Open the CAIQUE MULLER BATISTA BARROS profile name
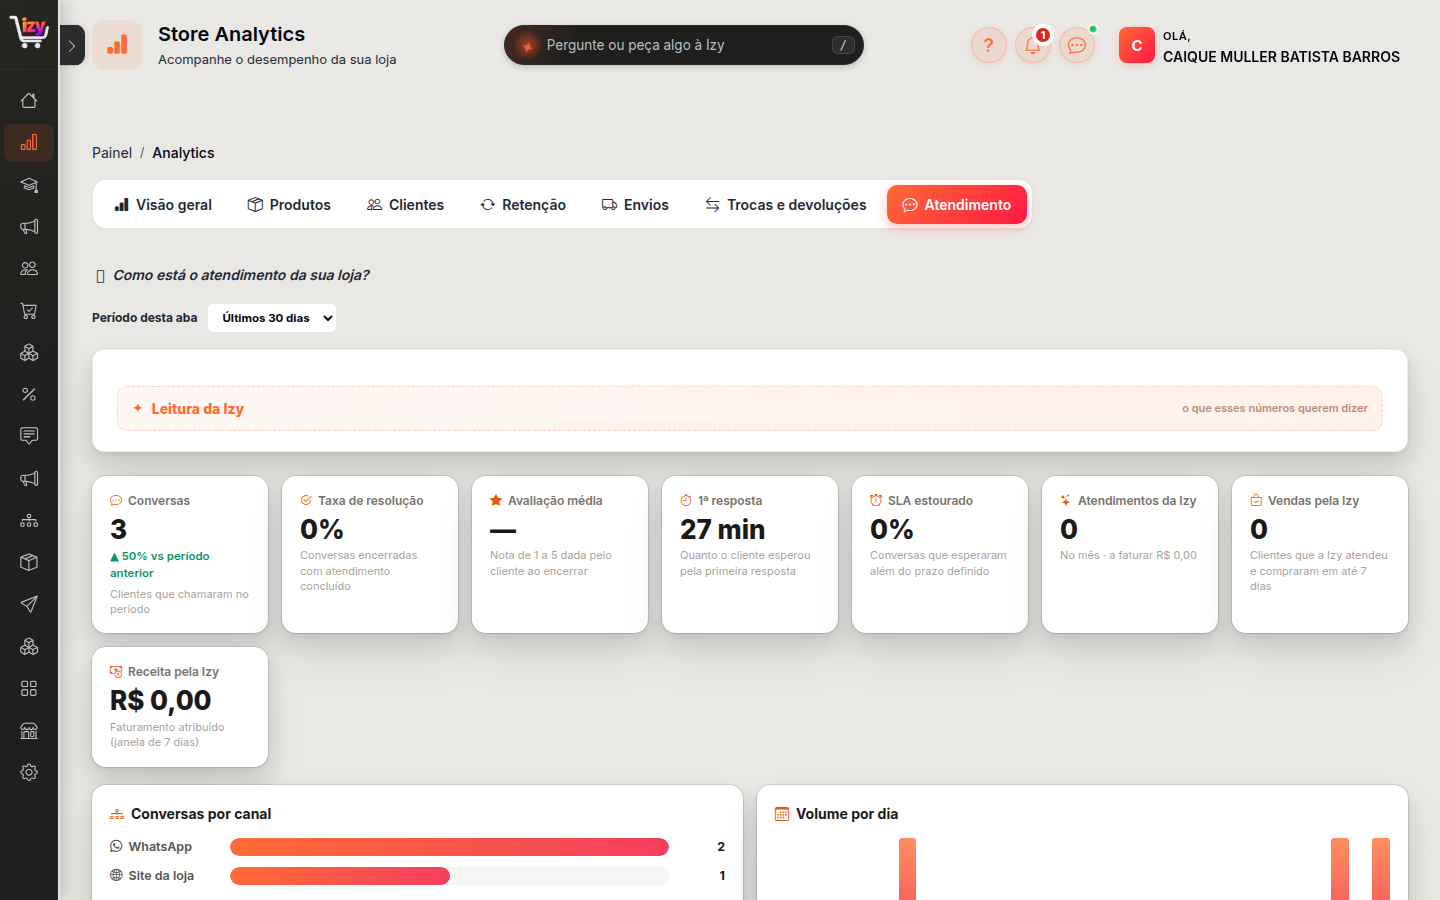Image resolution: width=1440 pixels, height=900 pixels. (x=1281, y=57)
